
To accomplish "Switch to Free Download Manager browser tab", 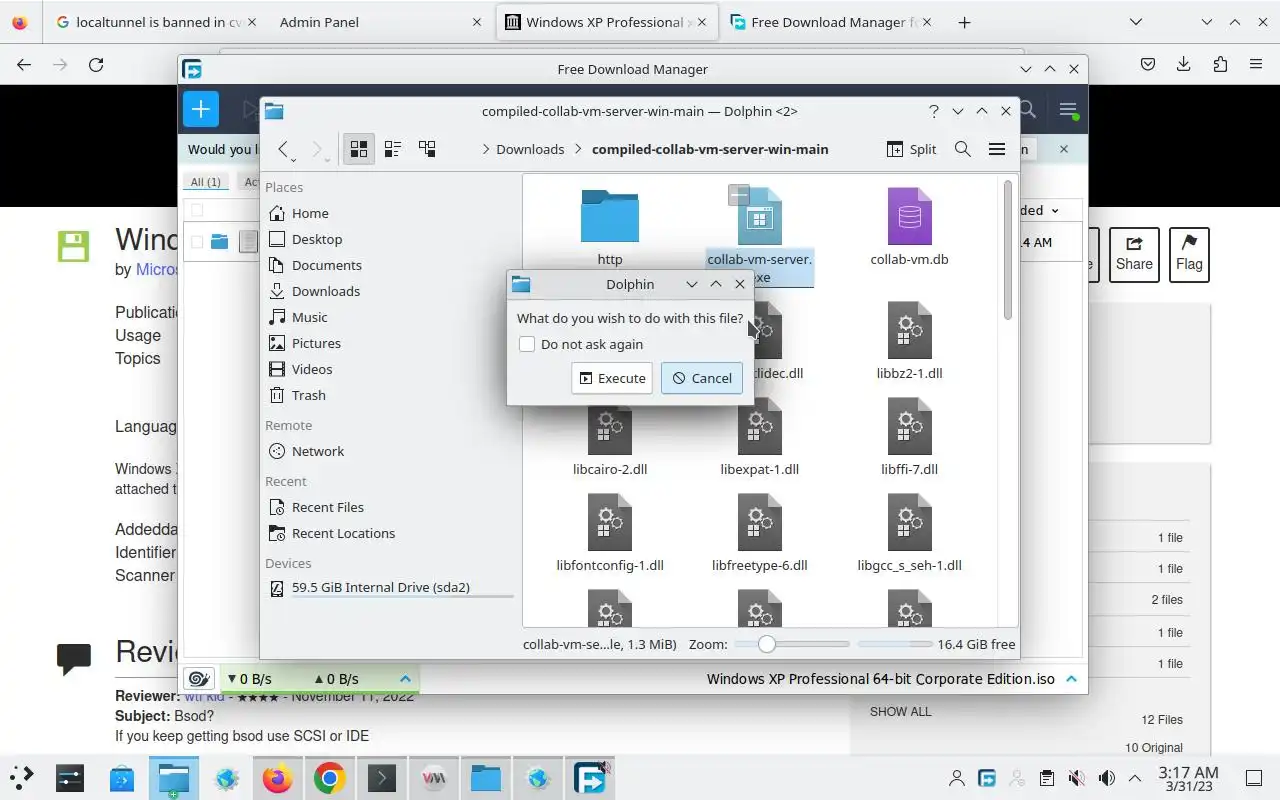I will pos(830,22).
